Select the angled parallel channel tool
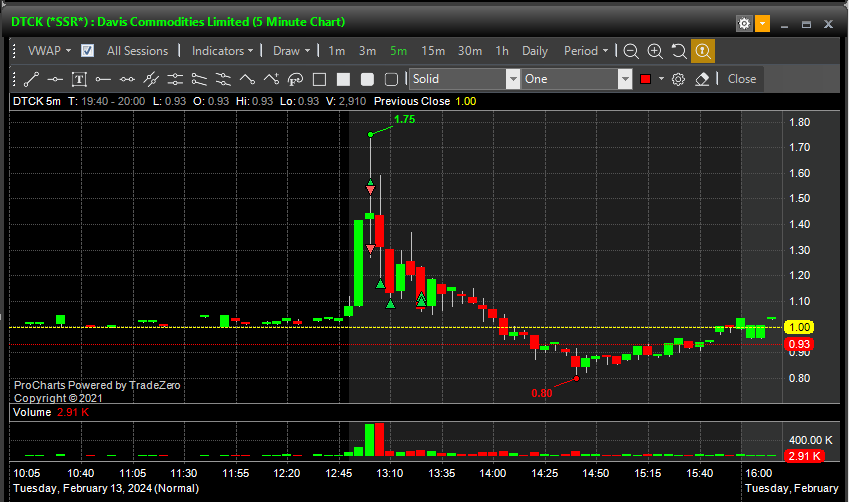 coord(199,79)
